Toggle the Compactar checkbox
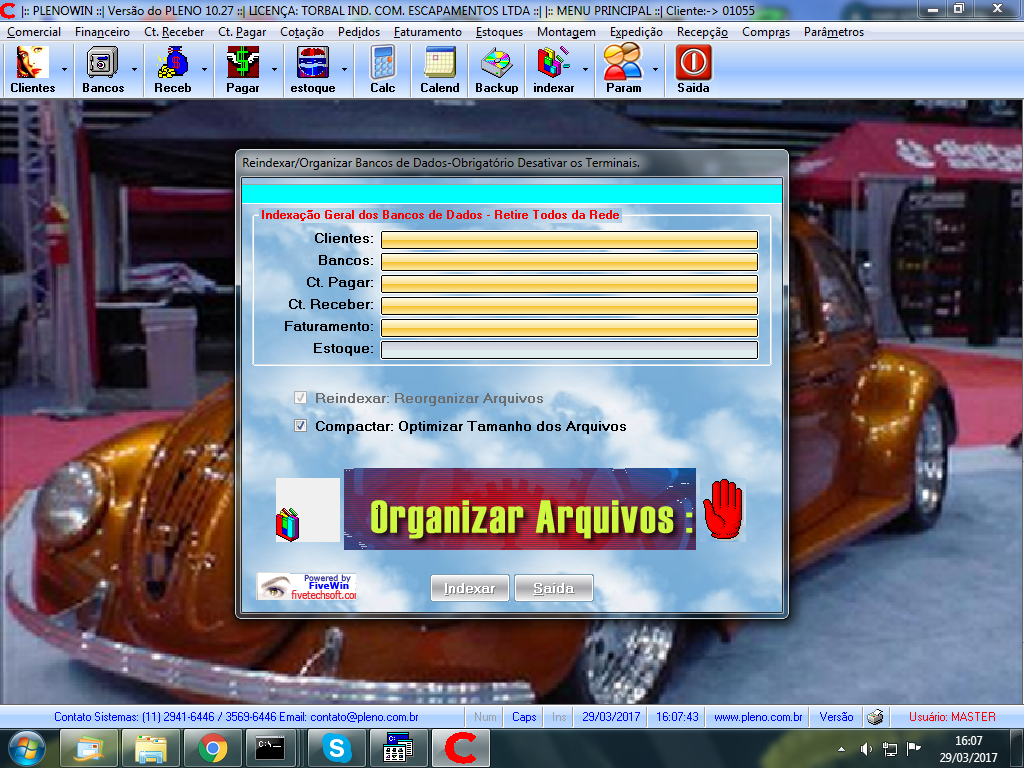The image size is (1024, 768). click(x=301, y=426)
